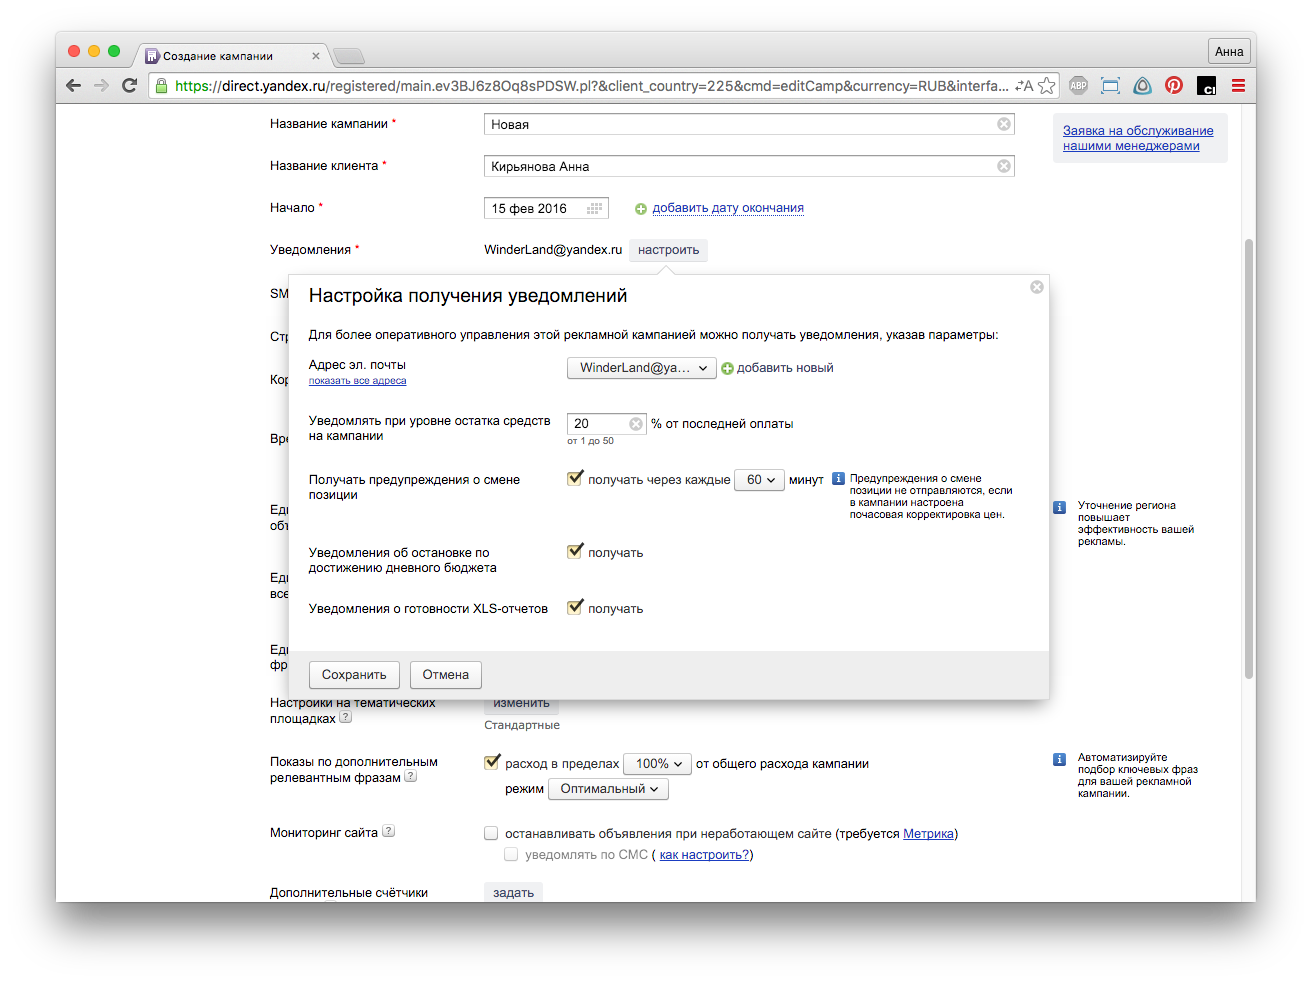Click the Pinterest extension icon
The width and height of the screenshot is (1312, 982).
coord(1174,86)
